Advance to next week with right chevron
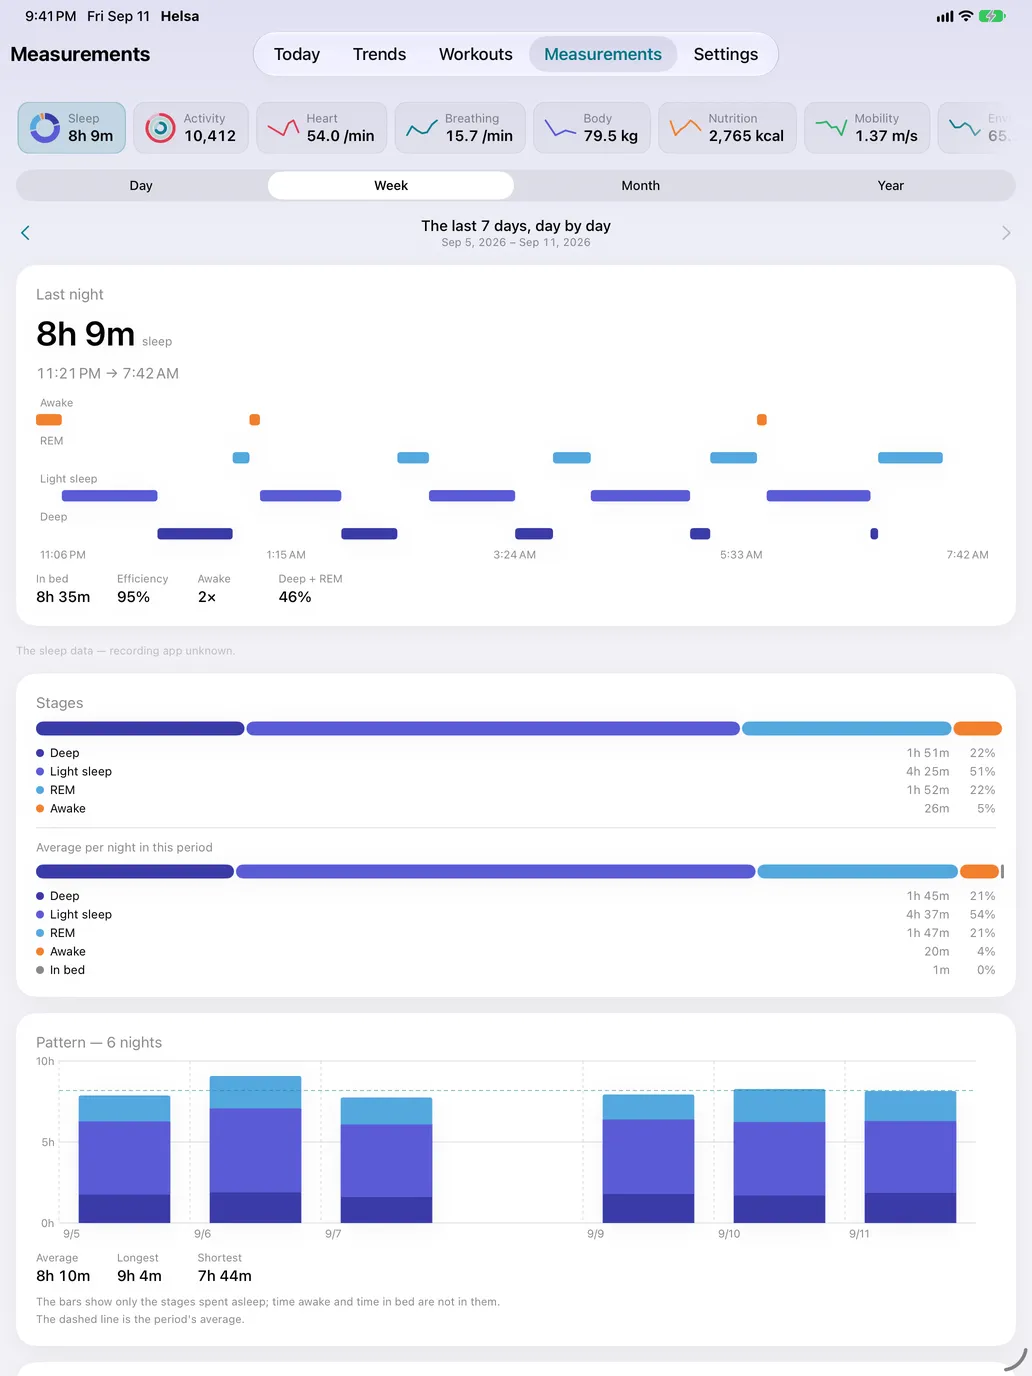 pyautogui.click(x=1006, y=233)
